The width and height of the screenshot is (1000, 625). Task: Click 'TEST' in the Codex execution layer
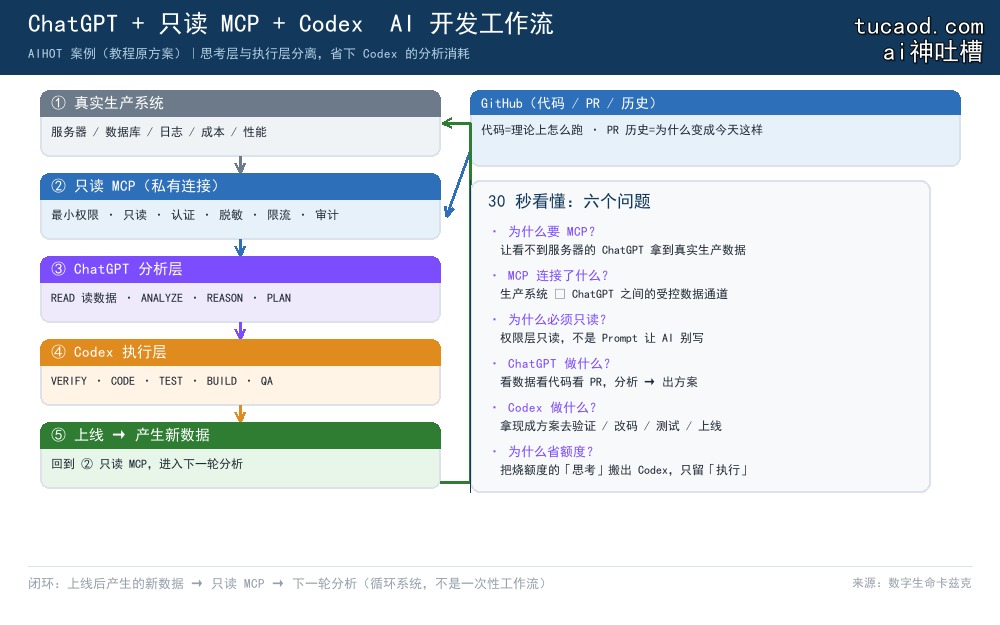click(x=170, y=381)
